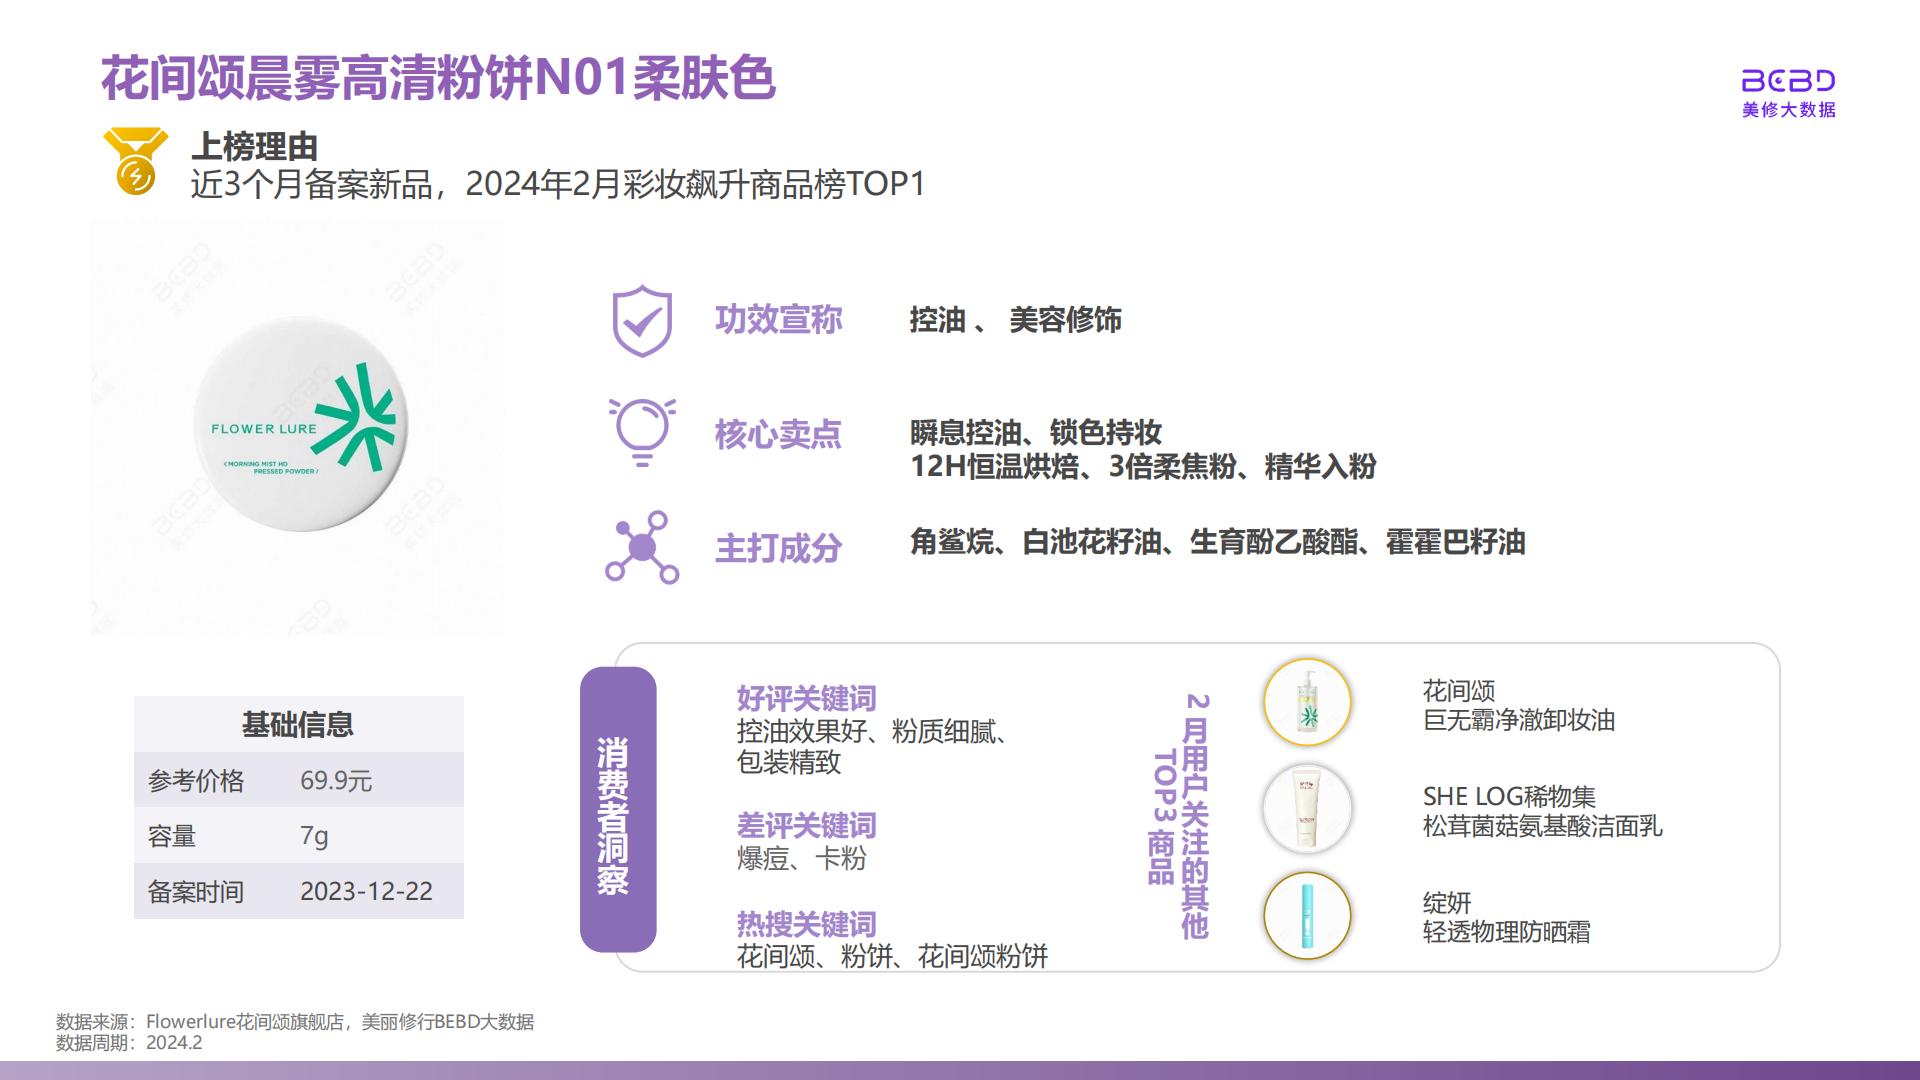The image size is (1920, 1080).
Task: Click the 绽妍 sunscreen product thumbnail
Action: (1307, 916)
